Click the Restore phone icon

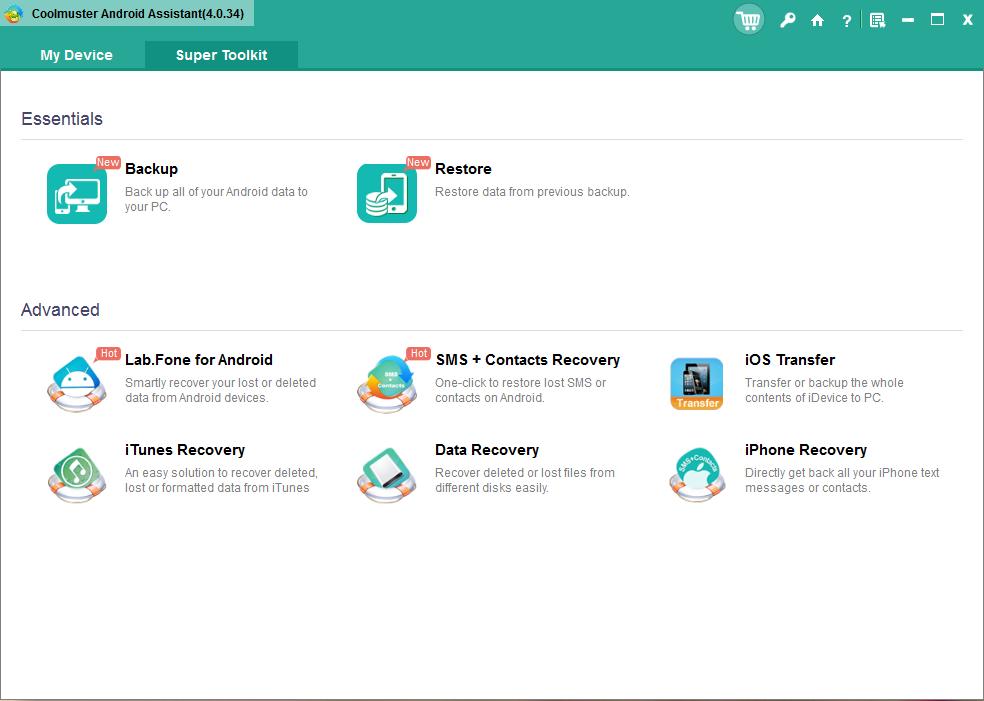(387, 193)
